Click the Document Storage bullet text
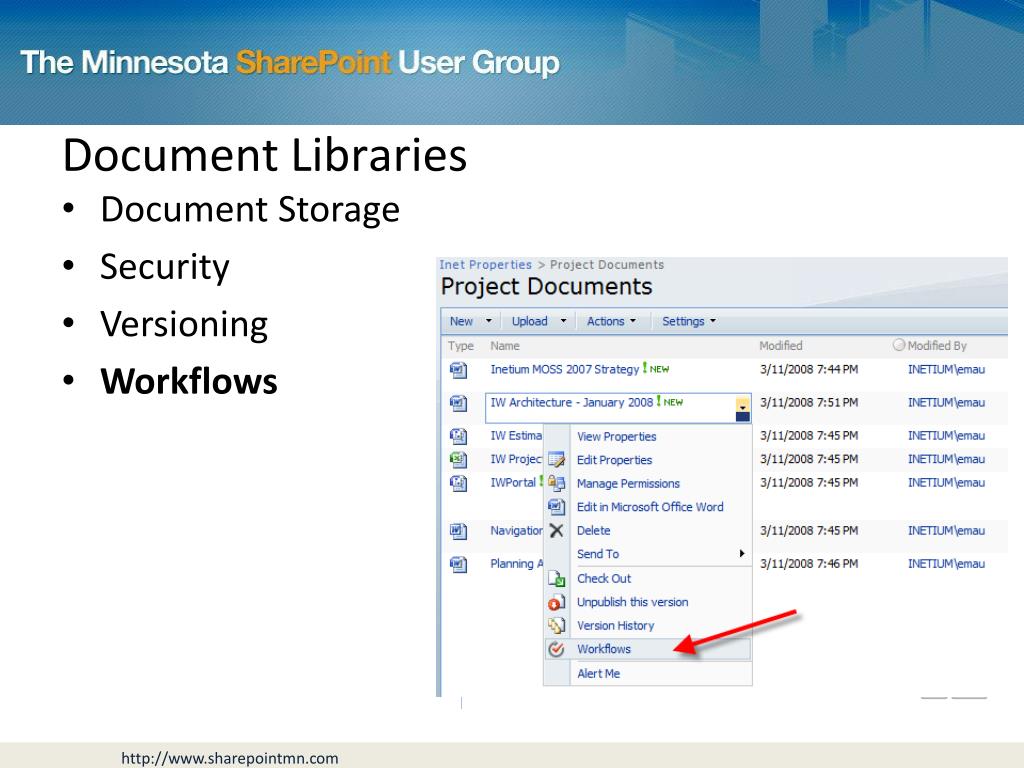 [250, 210]
